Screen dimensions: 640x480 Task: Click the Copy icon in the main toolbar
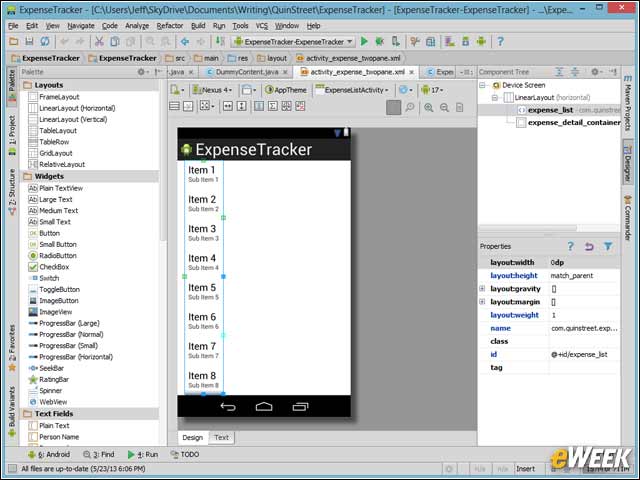(115, 42)
